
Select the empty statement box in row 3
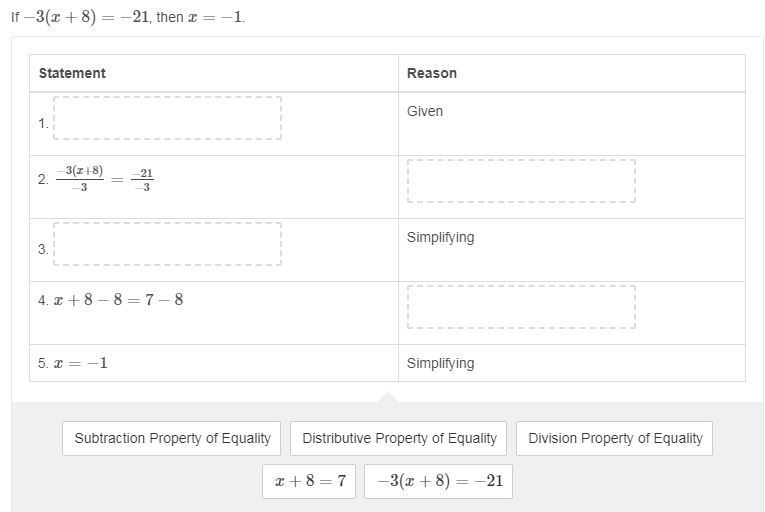pyautogui.click(x=167, y=244)
